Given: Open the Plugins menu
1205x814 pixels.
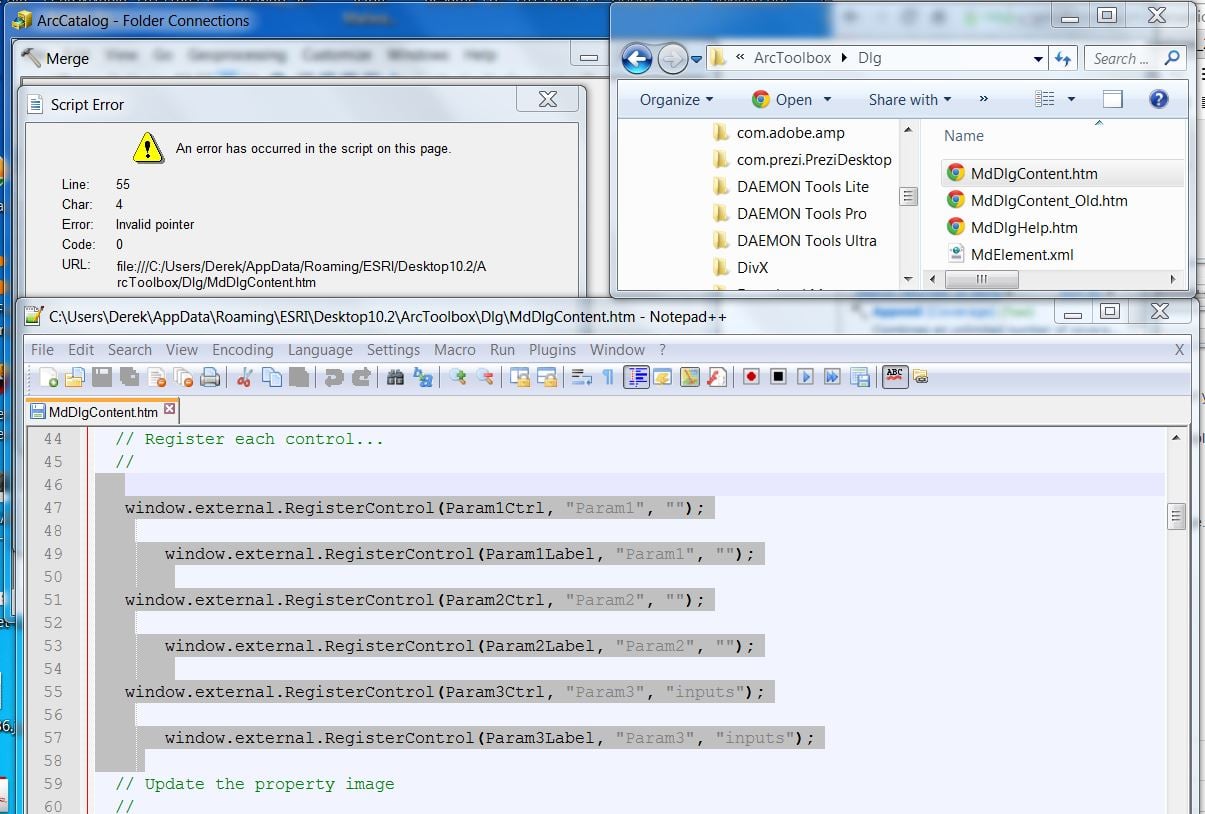Looking at the screenshot, I should (552, 350).
